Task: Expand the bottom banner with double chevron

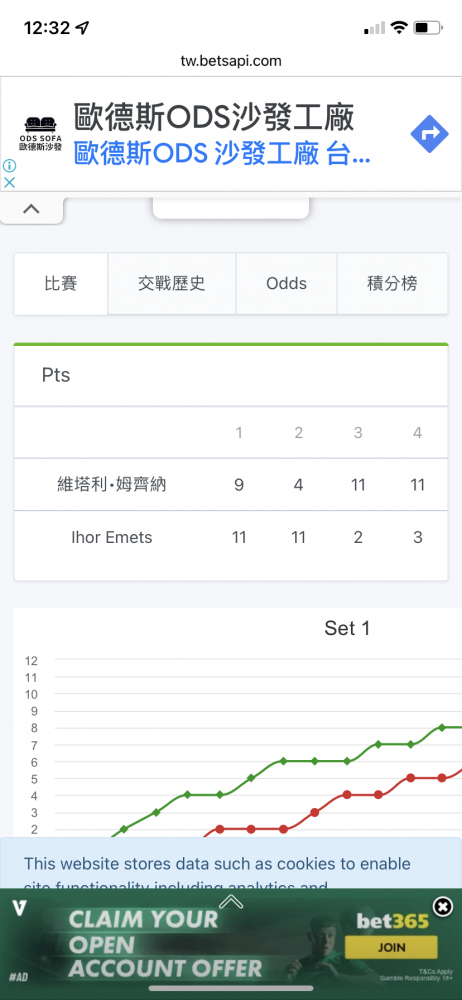Action: (231, 901)
